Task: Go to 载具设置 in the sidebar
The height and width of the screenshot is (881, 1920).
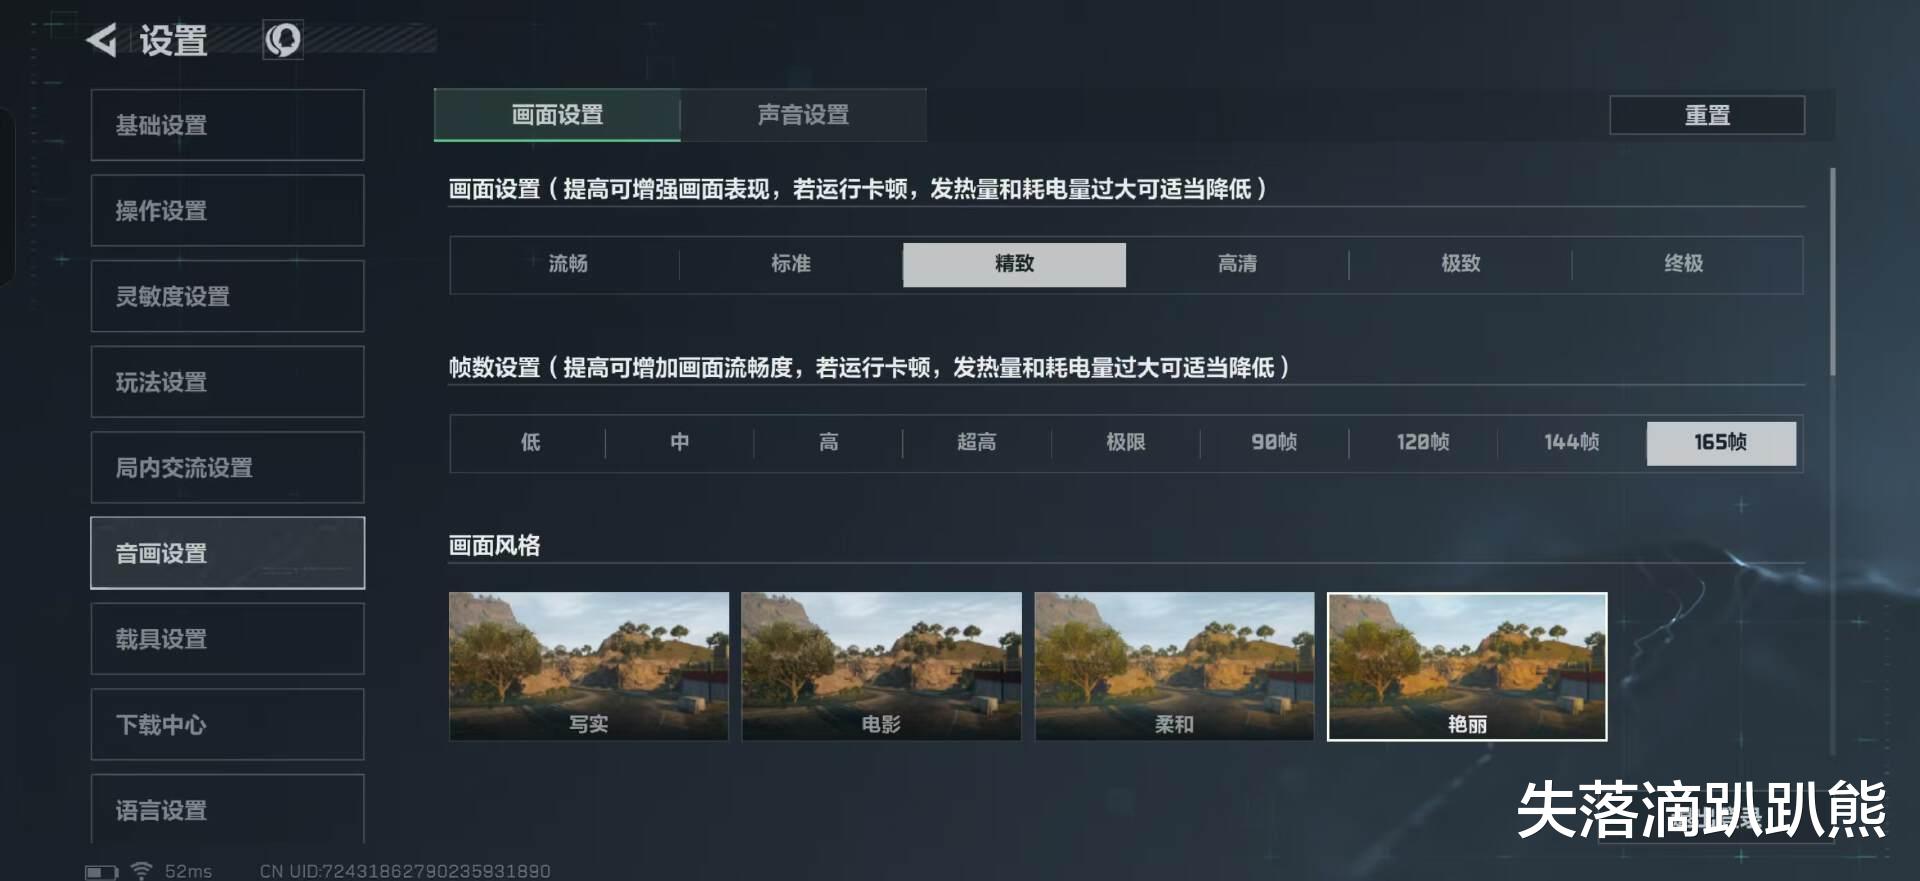Action: tap(227, 638)
